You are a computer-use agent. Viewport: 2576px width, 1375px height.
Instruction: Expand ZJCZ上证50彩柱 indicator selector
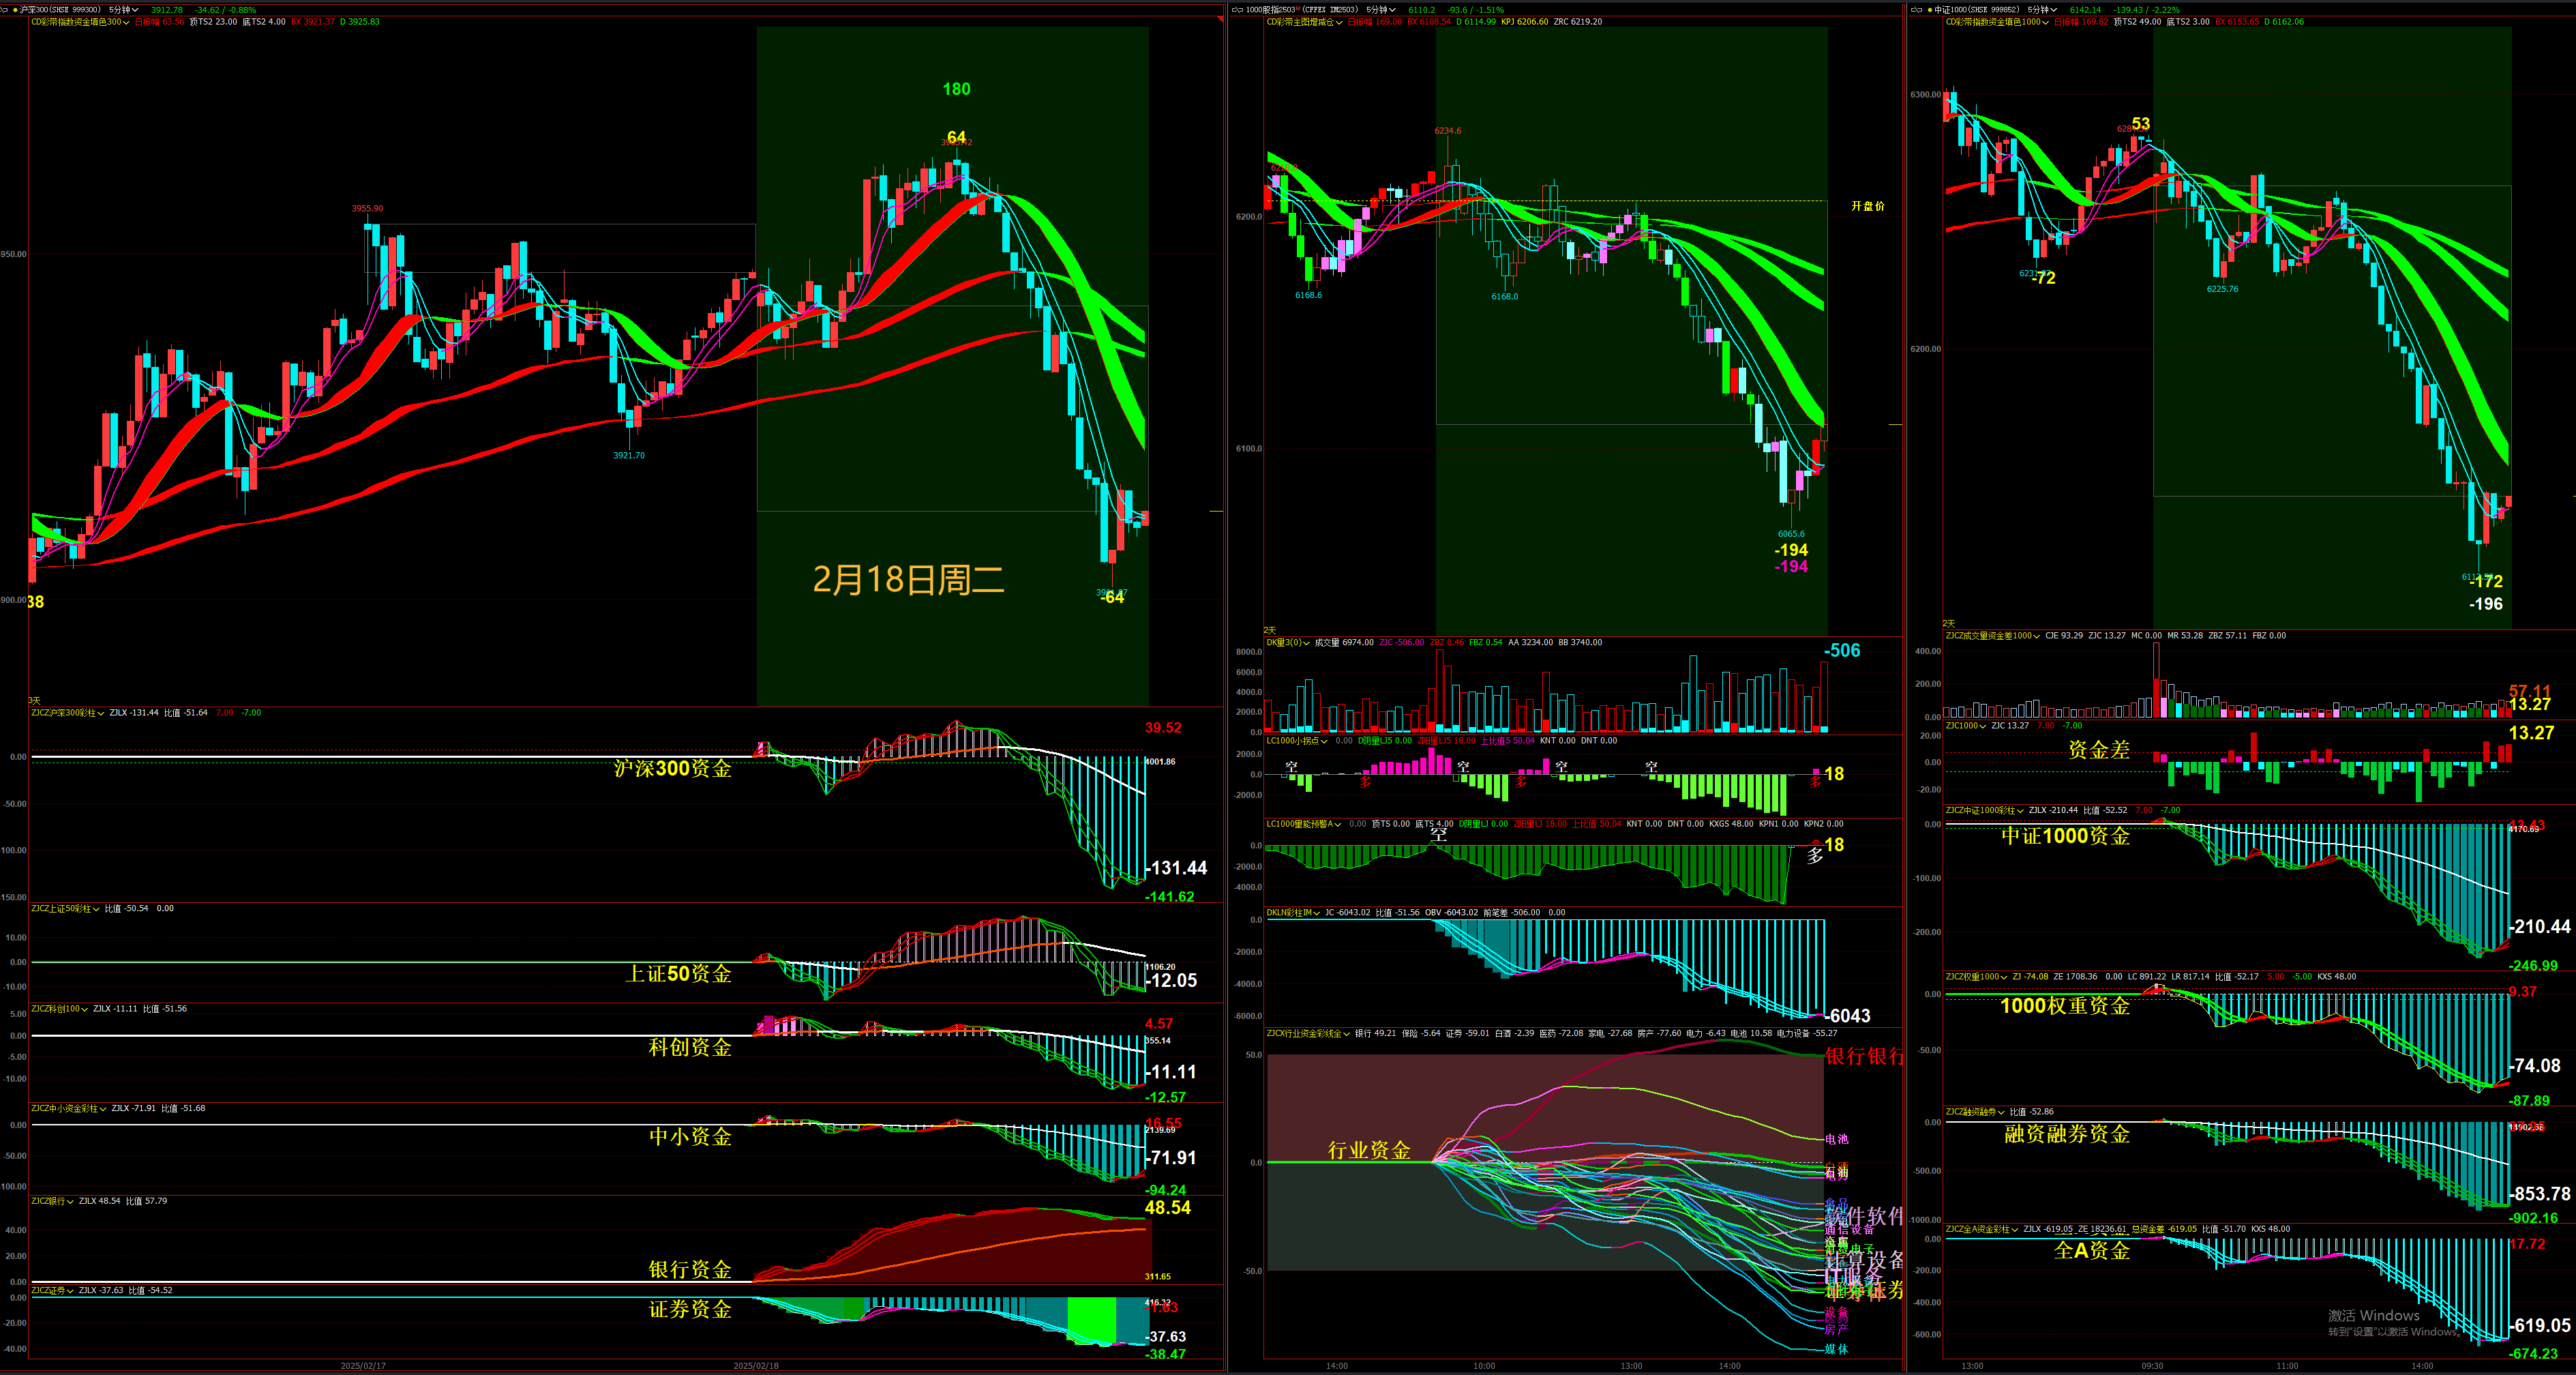[96, 909]
